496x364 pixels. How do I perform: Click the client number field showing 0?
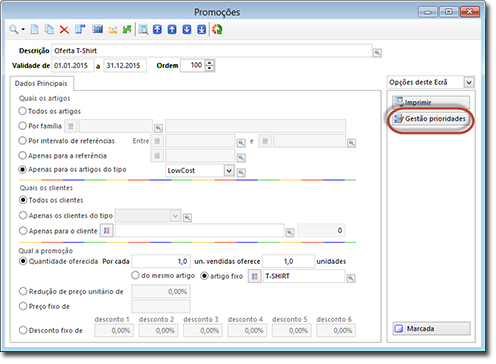point(321,231)
